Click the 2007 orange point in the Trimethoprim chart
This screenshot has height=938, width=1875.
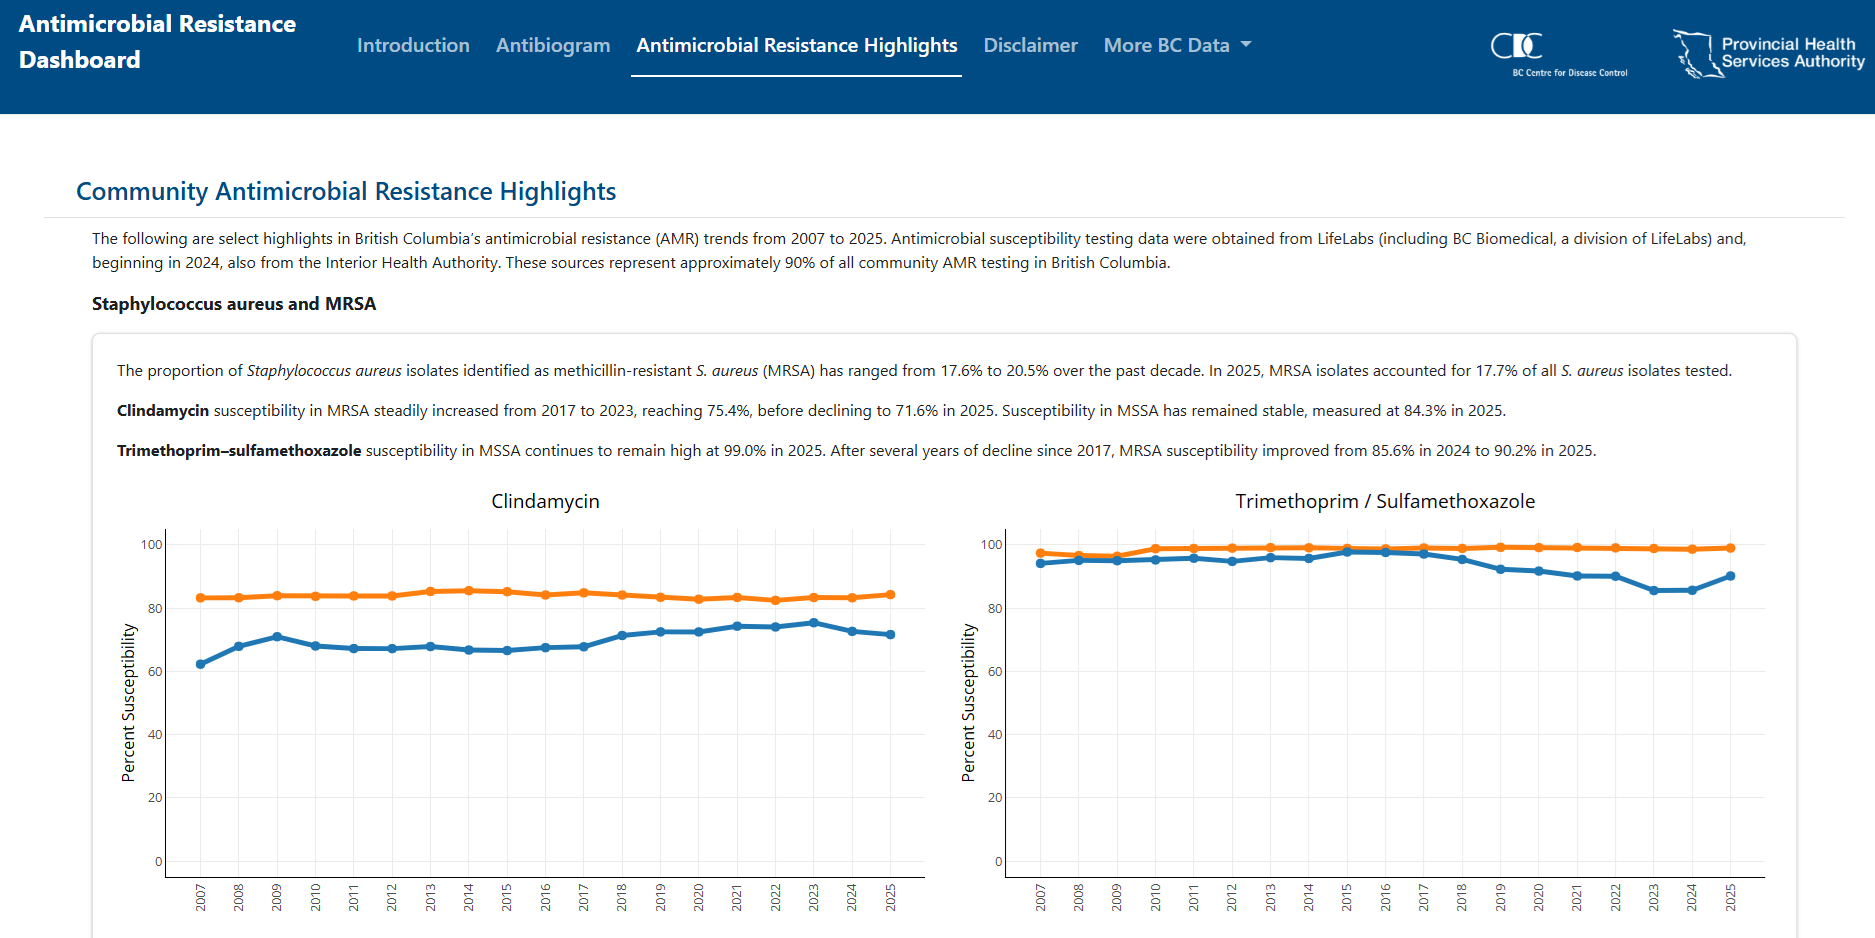click(1040, 553)
